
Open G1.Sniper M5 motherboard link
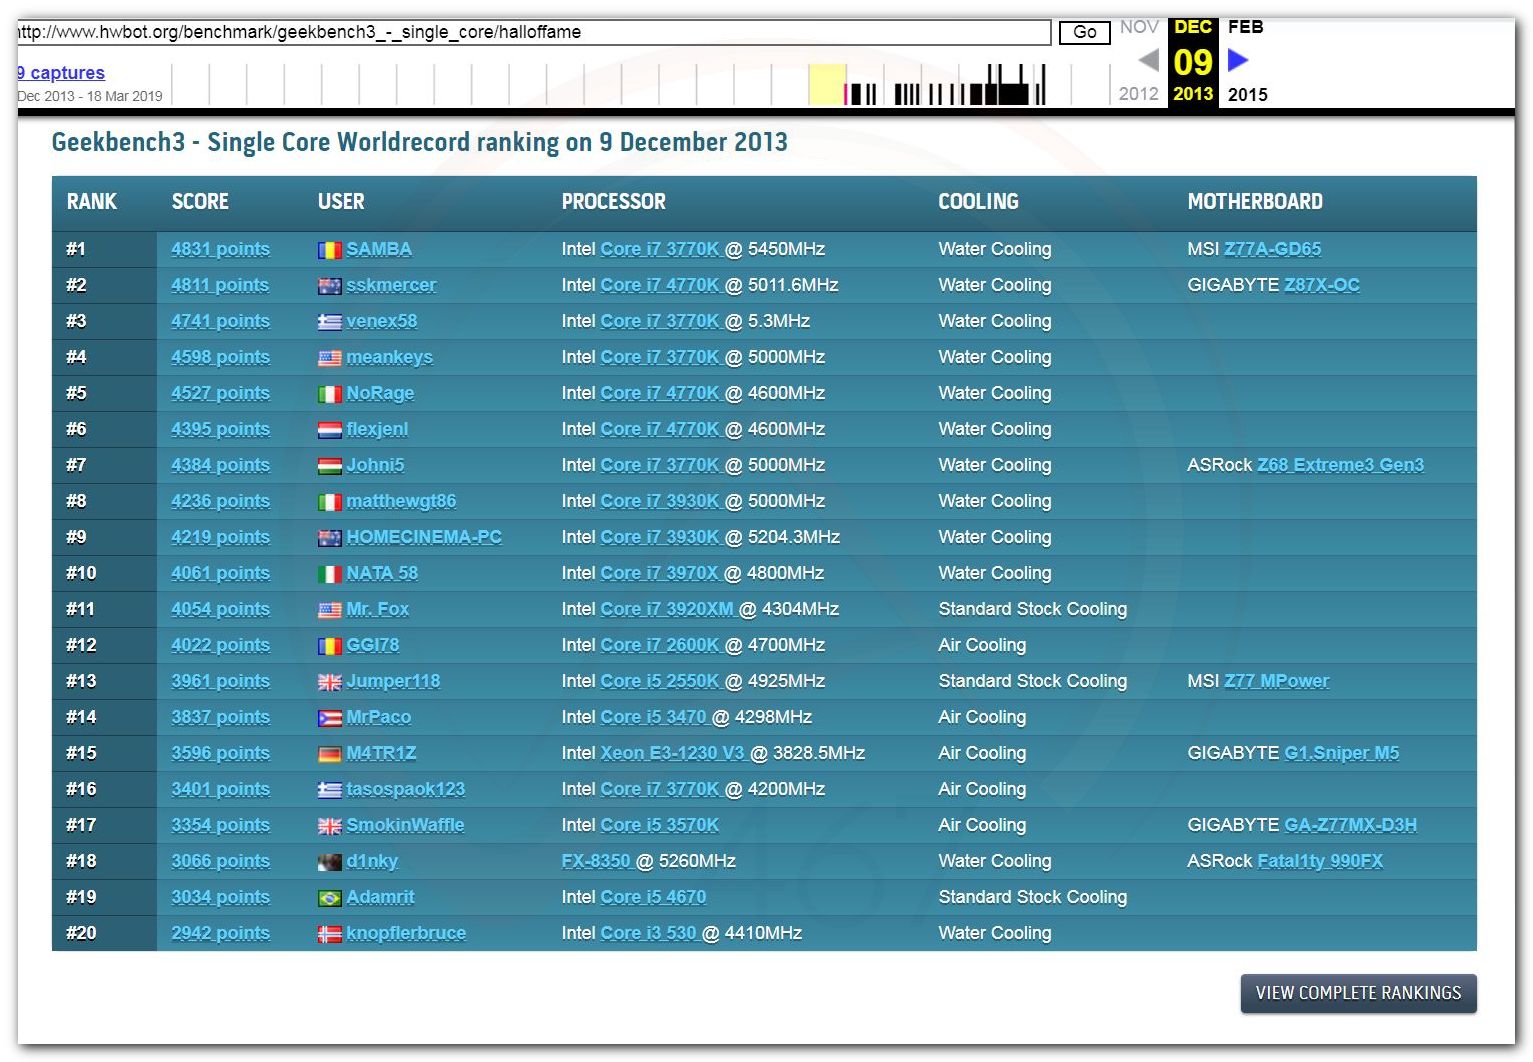[x=1342, y=753]
